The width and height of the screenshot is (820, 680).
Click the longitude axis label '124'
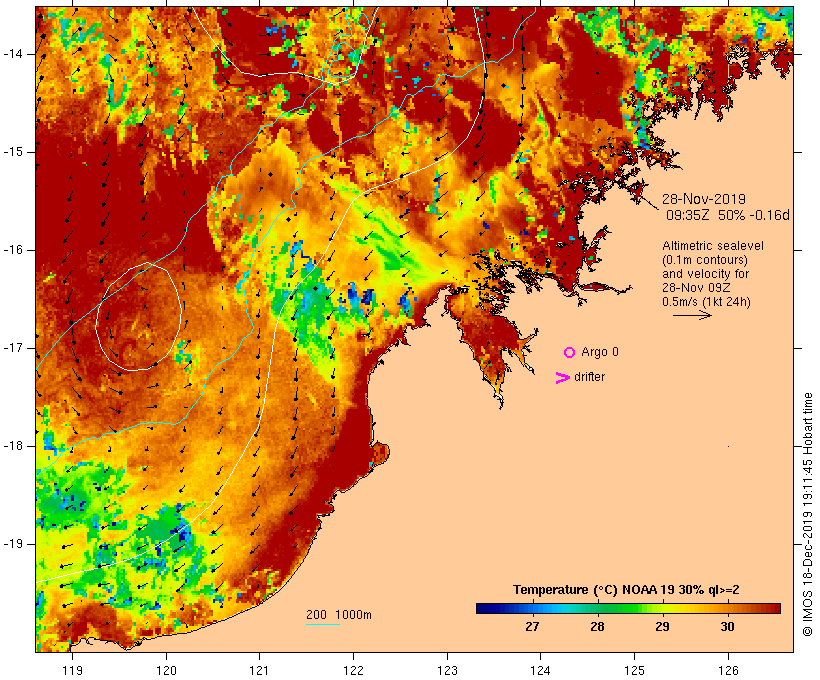[540, 670]
